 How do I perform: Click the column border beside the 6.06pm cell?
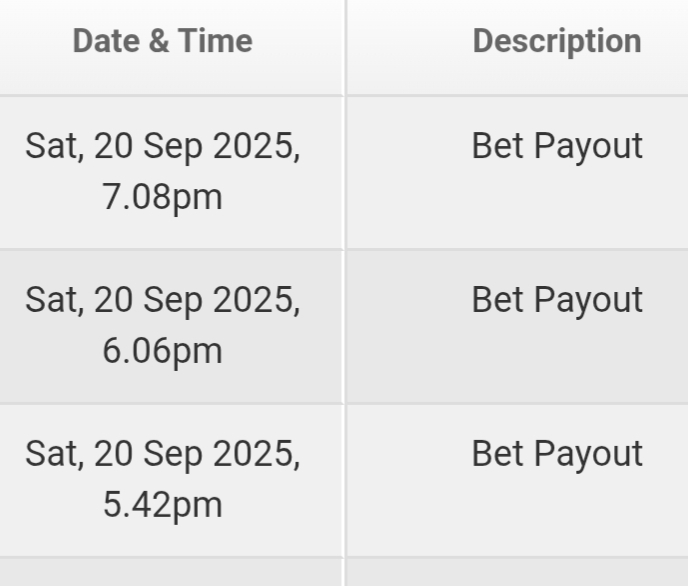(345, 327)
